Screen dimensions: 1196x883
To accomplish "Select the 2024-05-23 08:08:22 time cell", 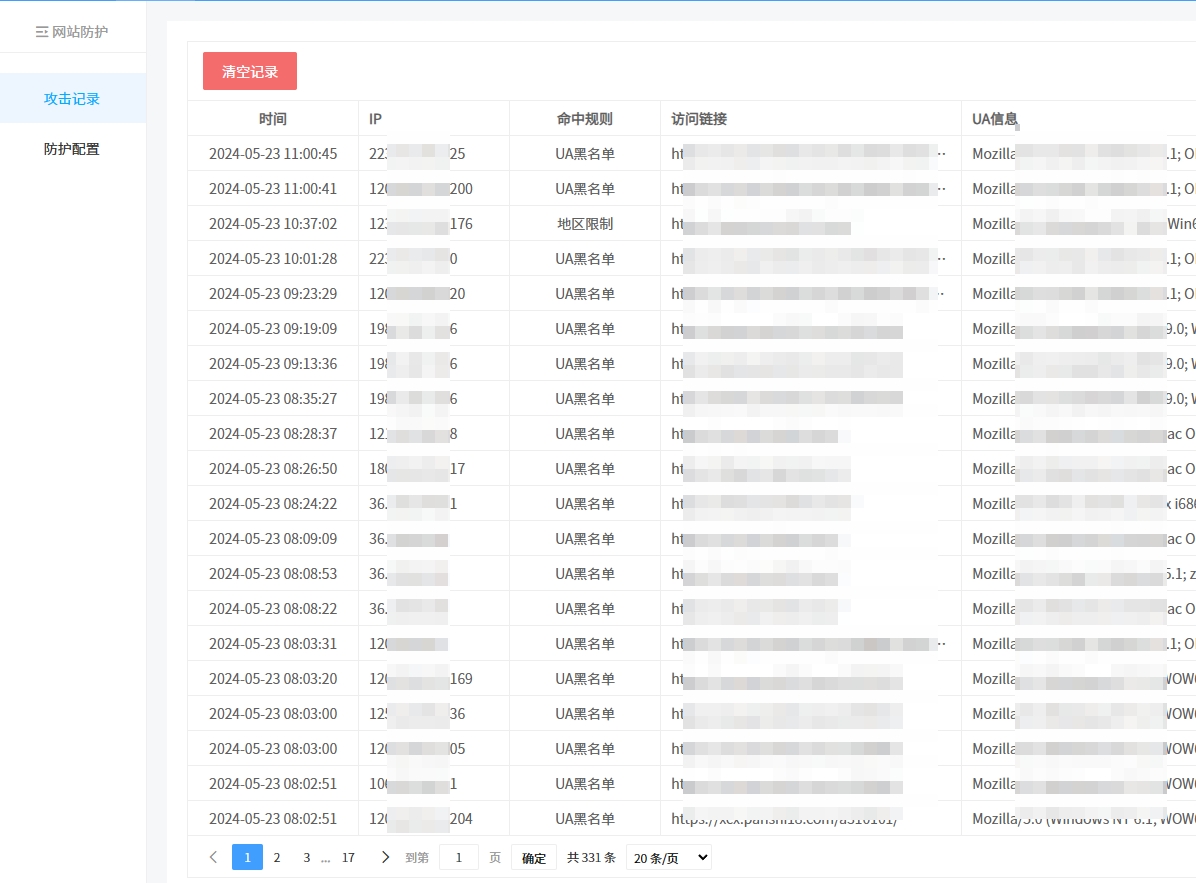I will click(x=273, y=608).
